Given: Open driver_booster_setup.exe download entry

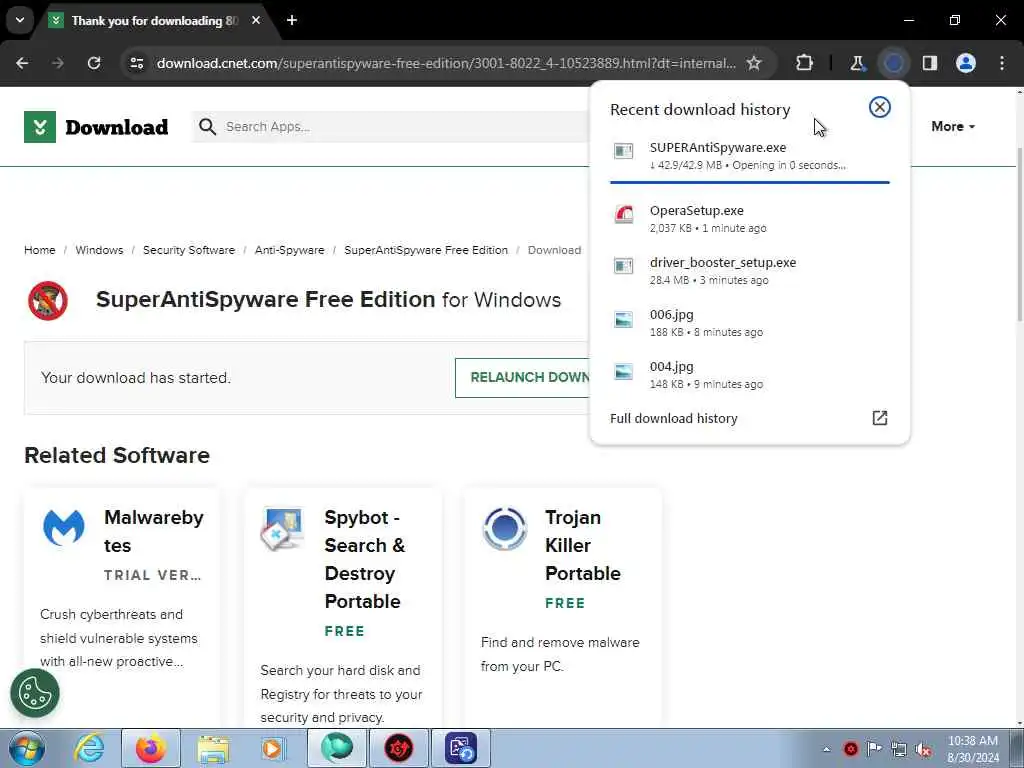Looking at the screenshot, I should 750,270.
